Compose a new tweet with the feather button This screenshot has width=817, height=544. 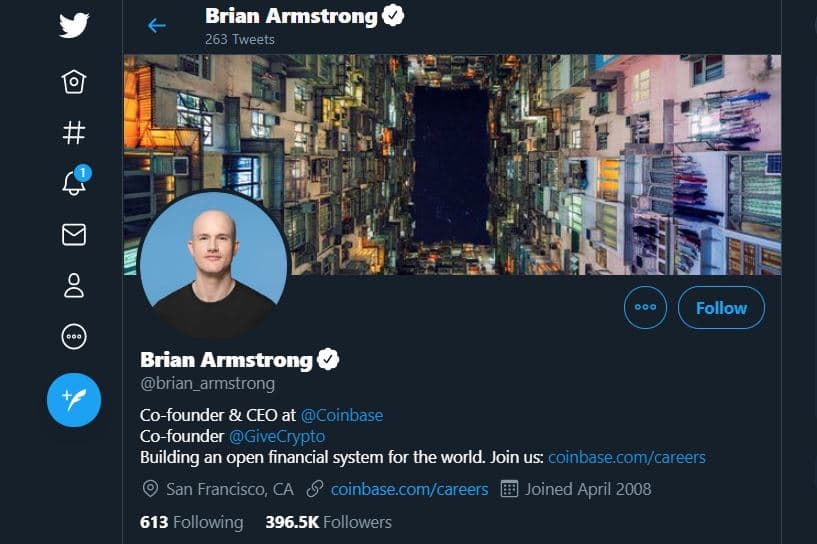tap(74, 400)
